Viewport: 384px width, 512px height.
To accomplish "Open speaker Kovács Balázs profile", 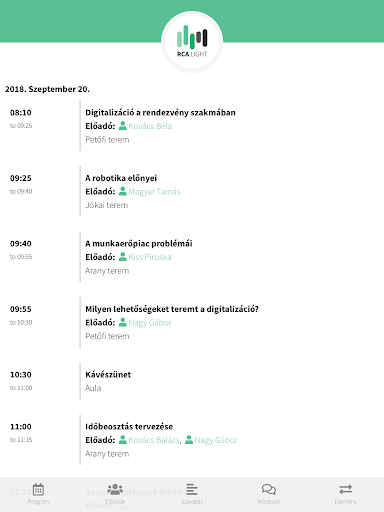I will click(154, 440).
